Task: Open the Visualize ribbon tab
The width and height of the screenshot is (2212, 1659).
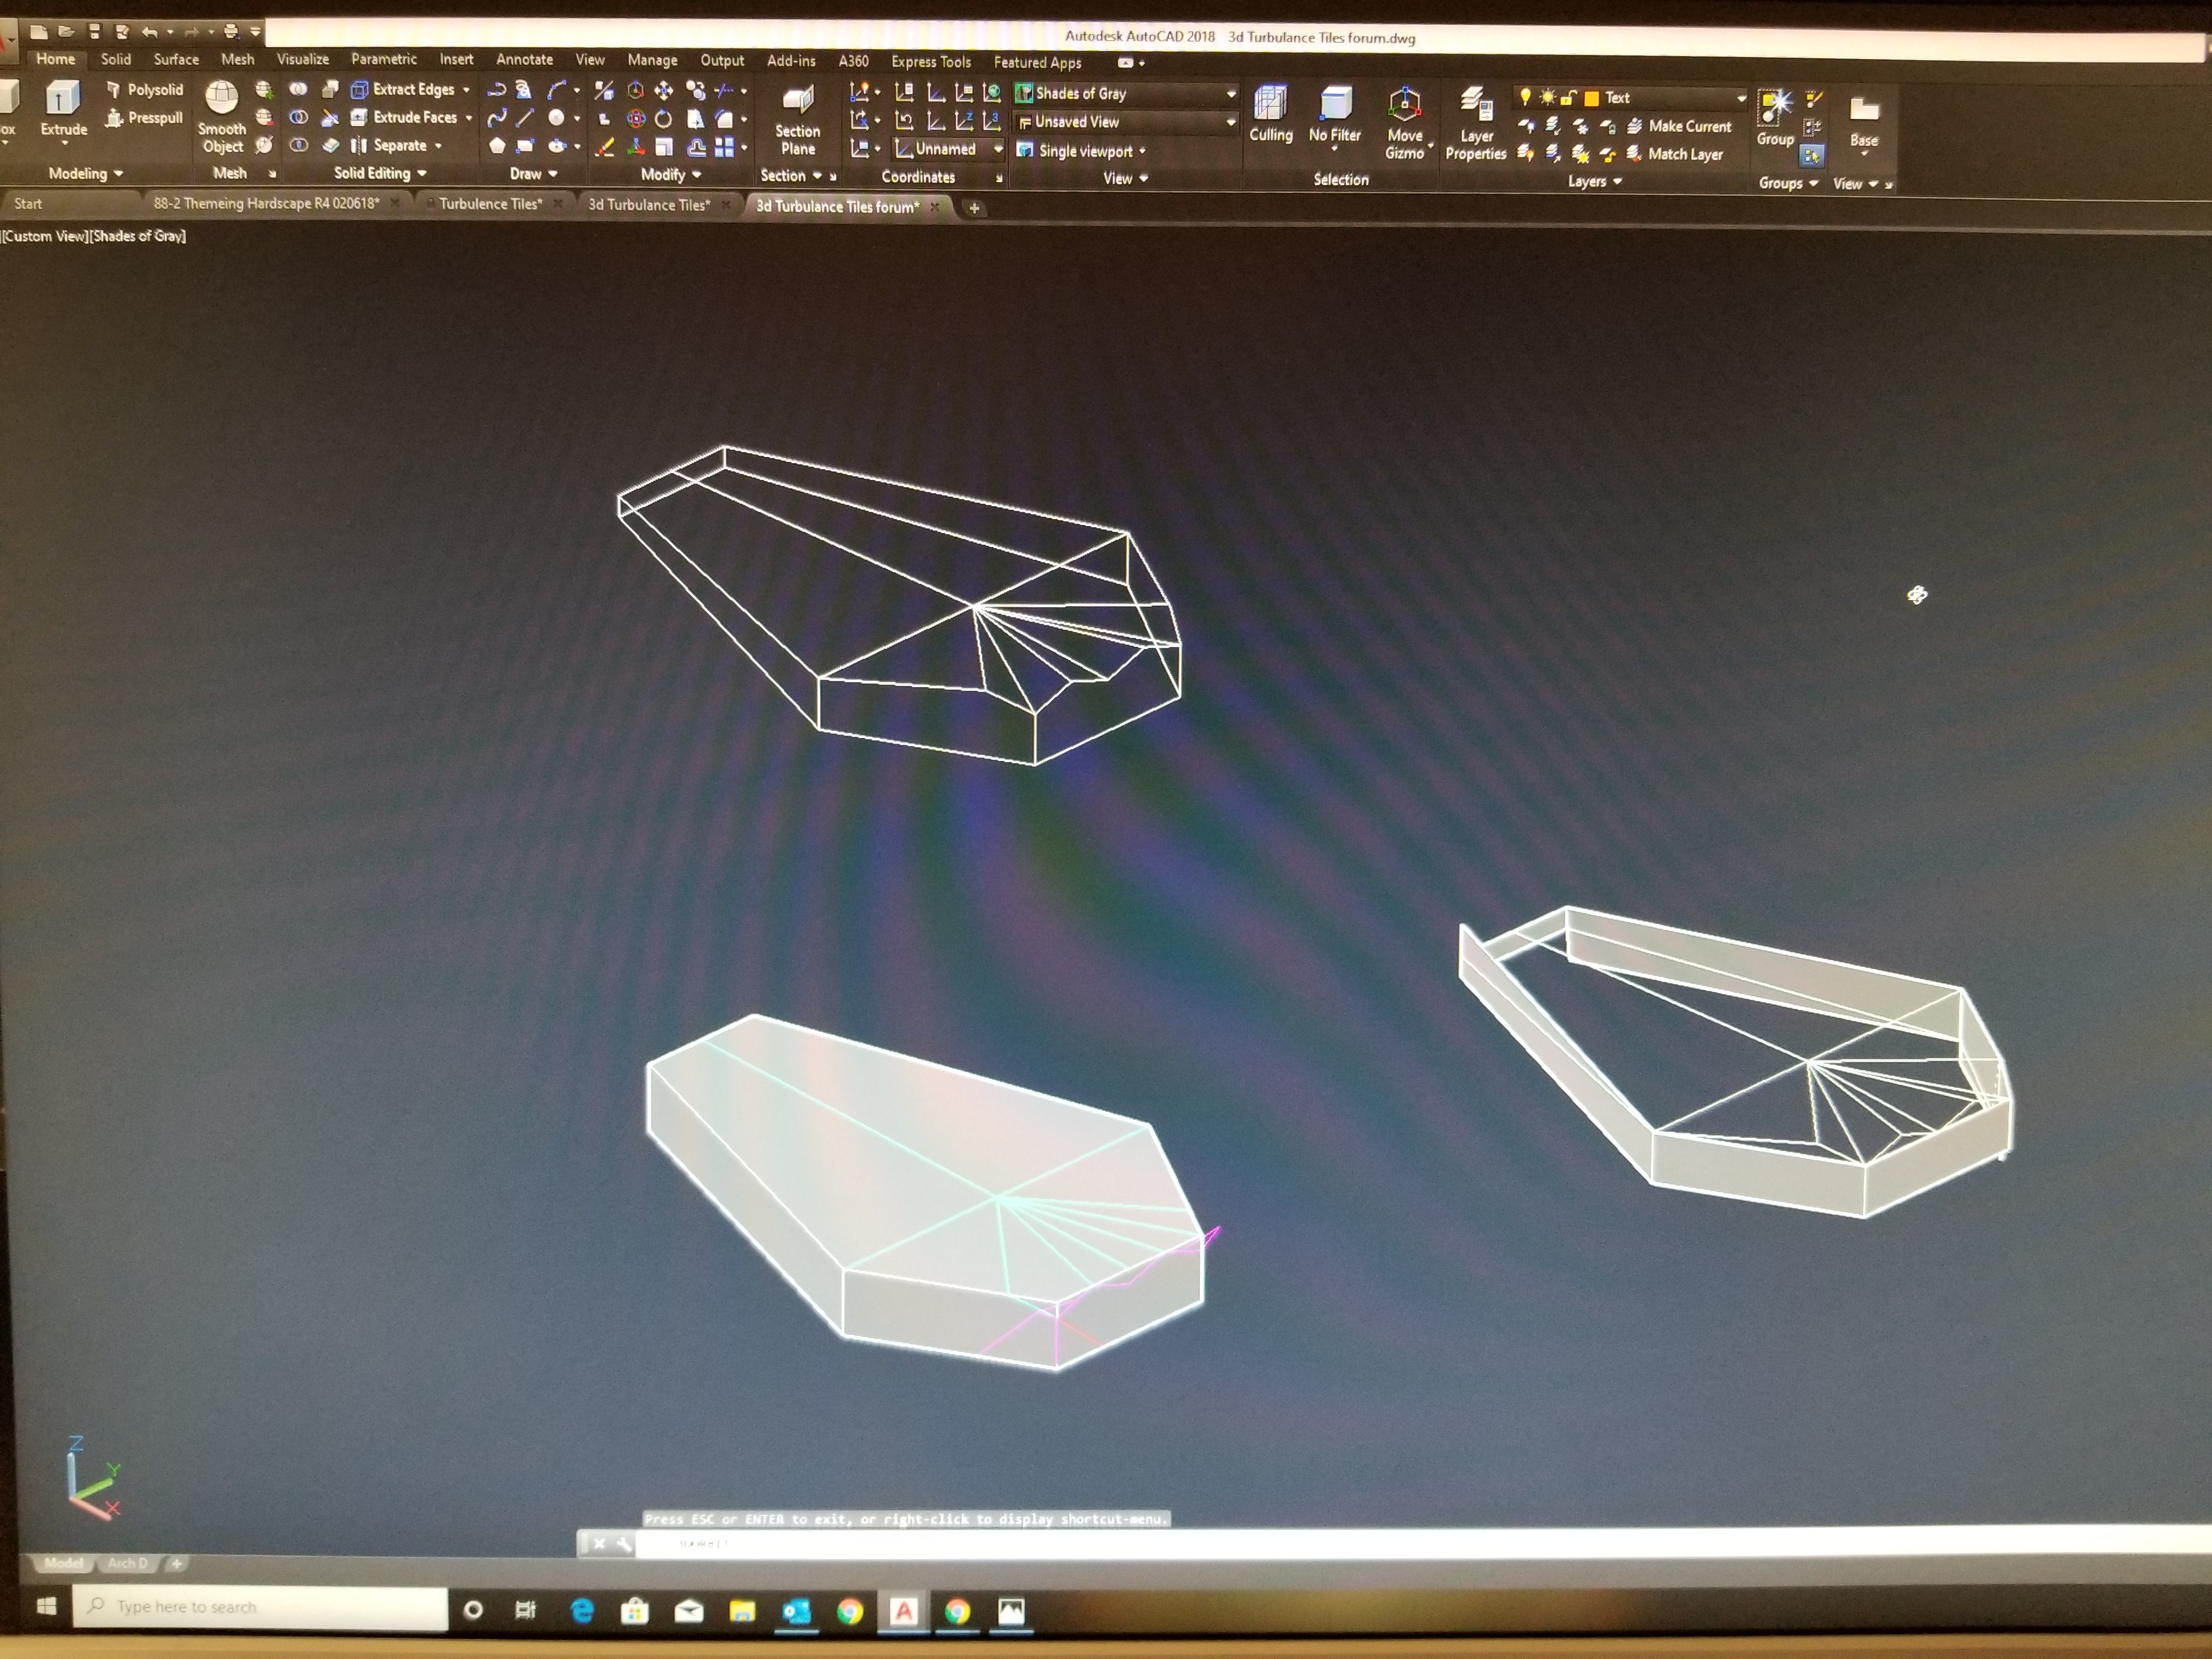Action: click(302, 59)
